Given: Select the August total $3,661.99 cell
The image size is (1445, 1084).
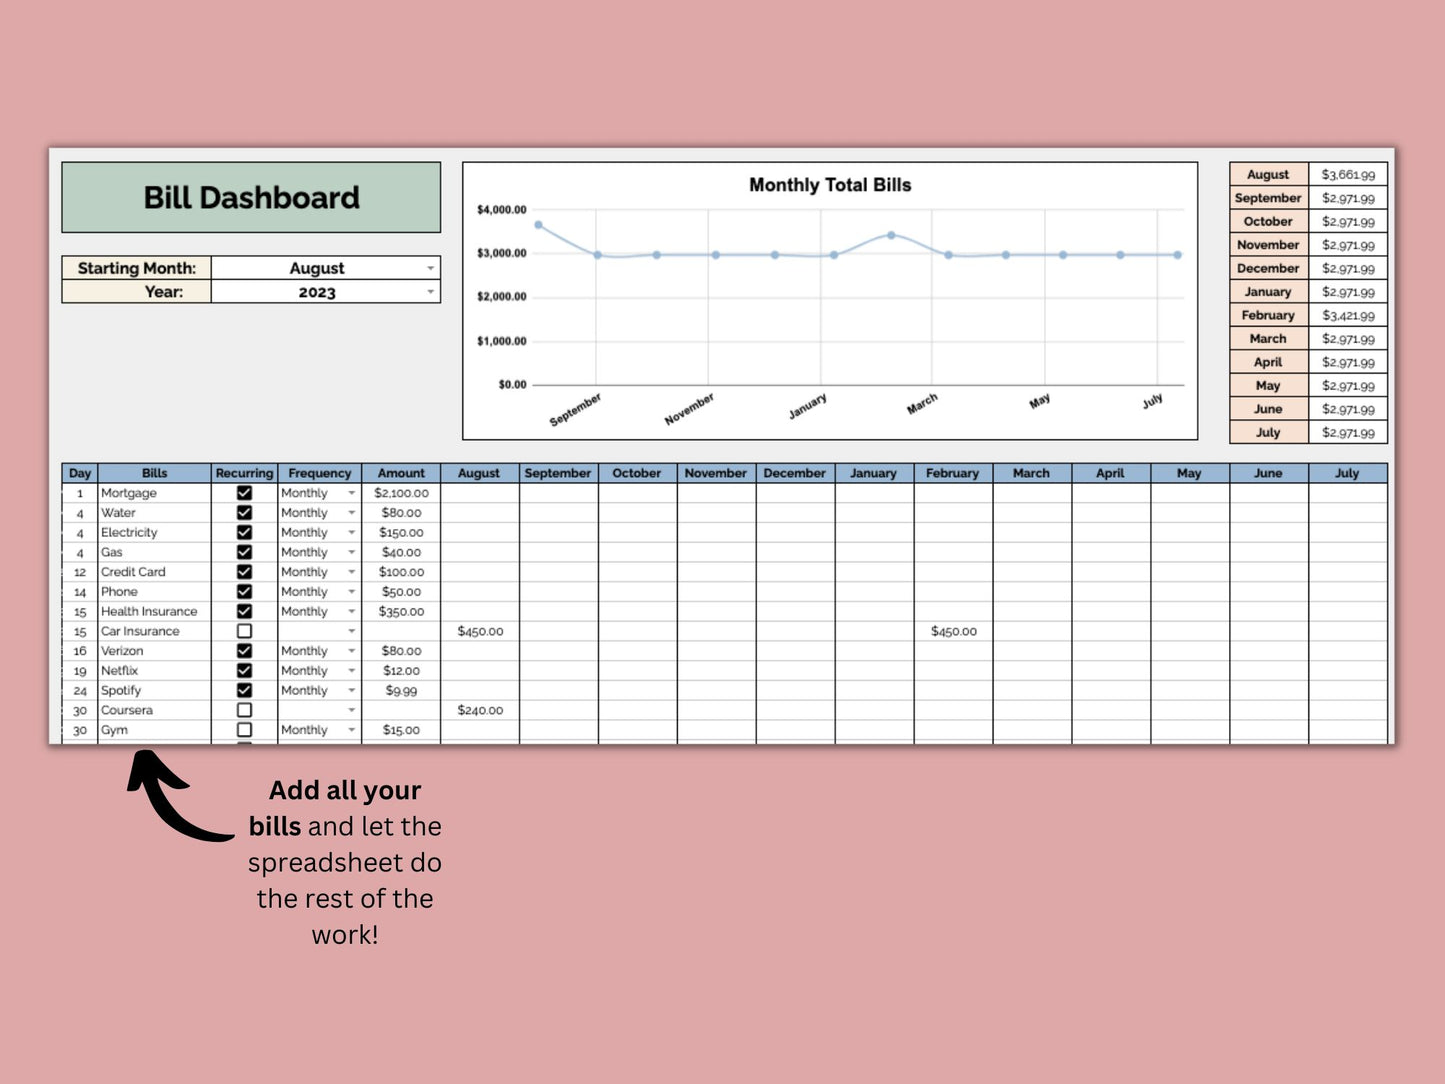Looking at the screenshot, I should click(1347, 175).
